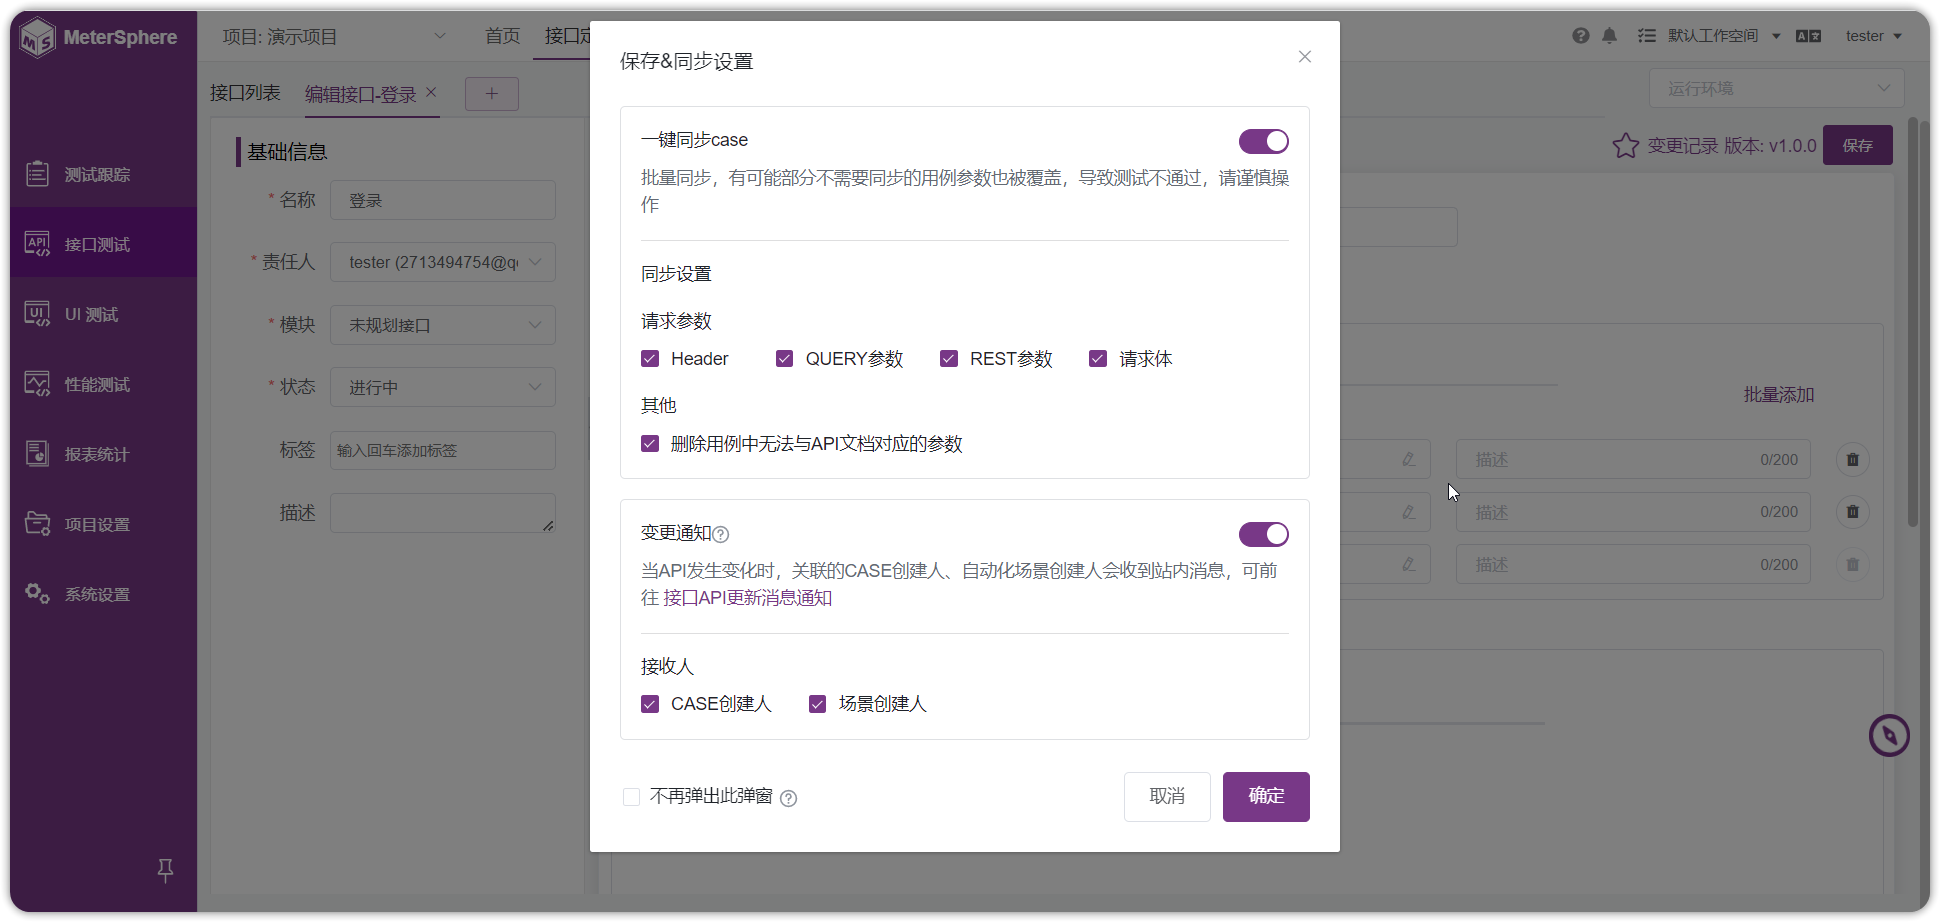Toggle the 变更通知 switch

pyautogui.click(x=1264, y=535)
